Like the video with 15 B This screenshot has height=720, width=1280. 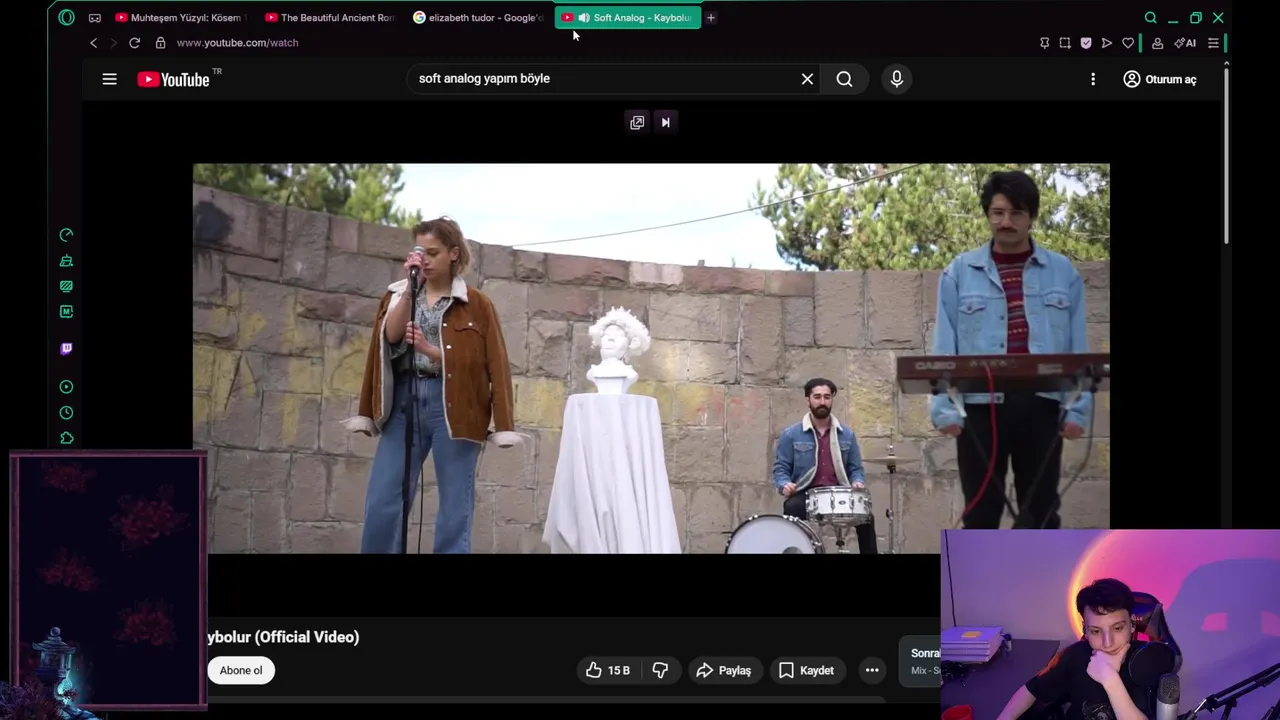point(608,670)
